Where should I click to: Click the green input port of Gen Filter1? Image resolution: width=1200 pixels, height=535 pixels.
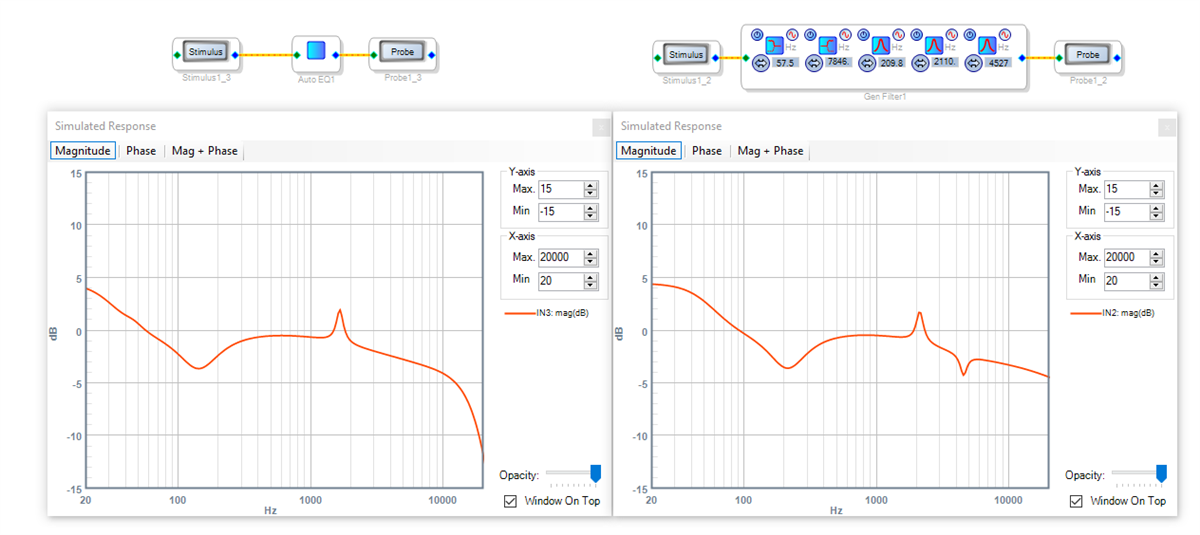coord(746,58)
